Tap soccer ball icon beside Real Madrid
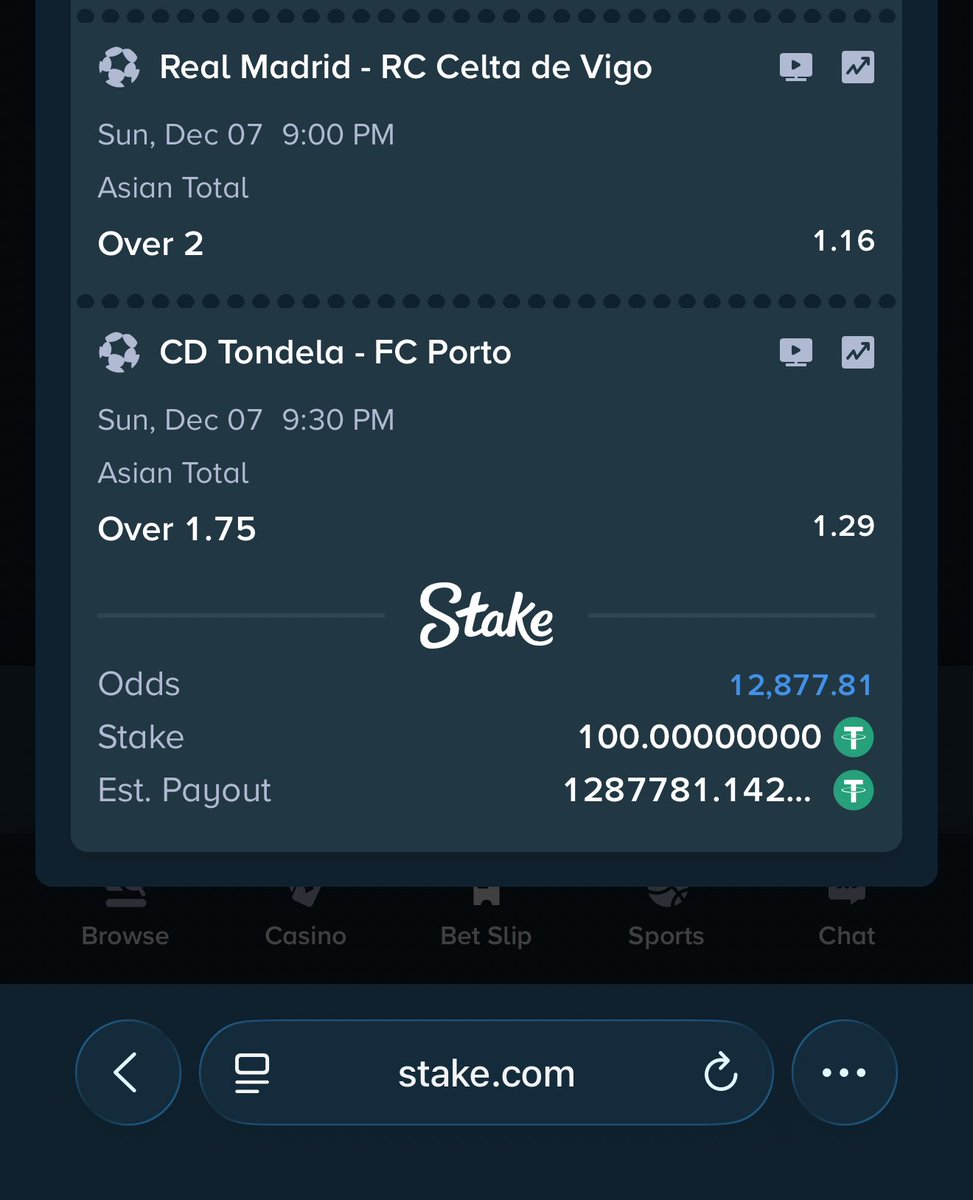The image size is (973, 1200). click(119, 67)
